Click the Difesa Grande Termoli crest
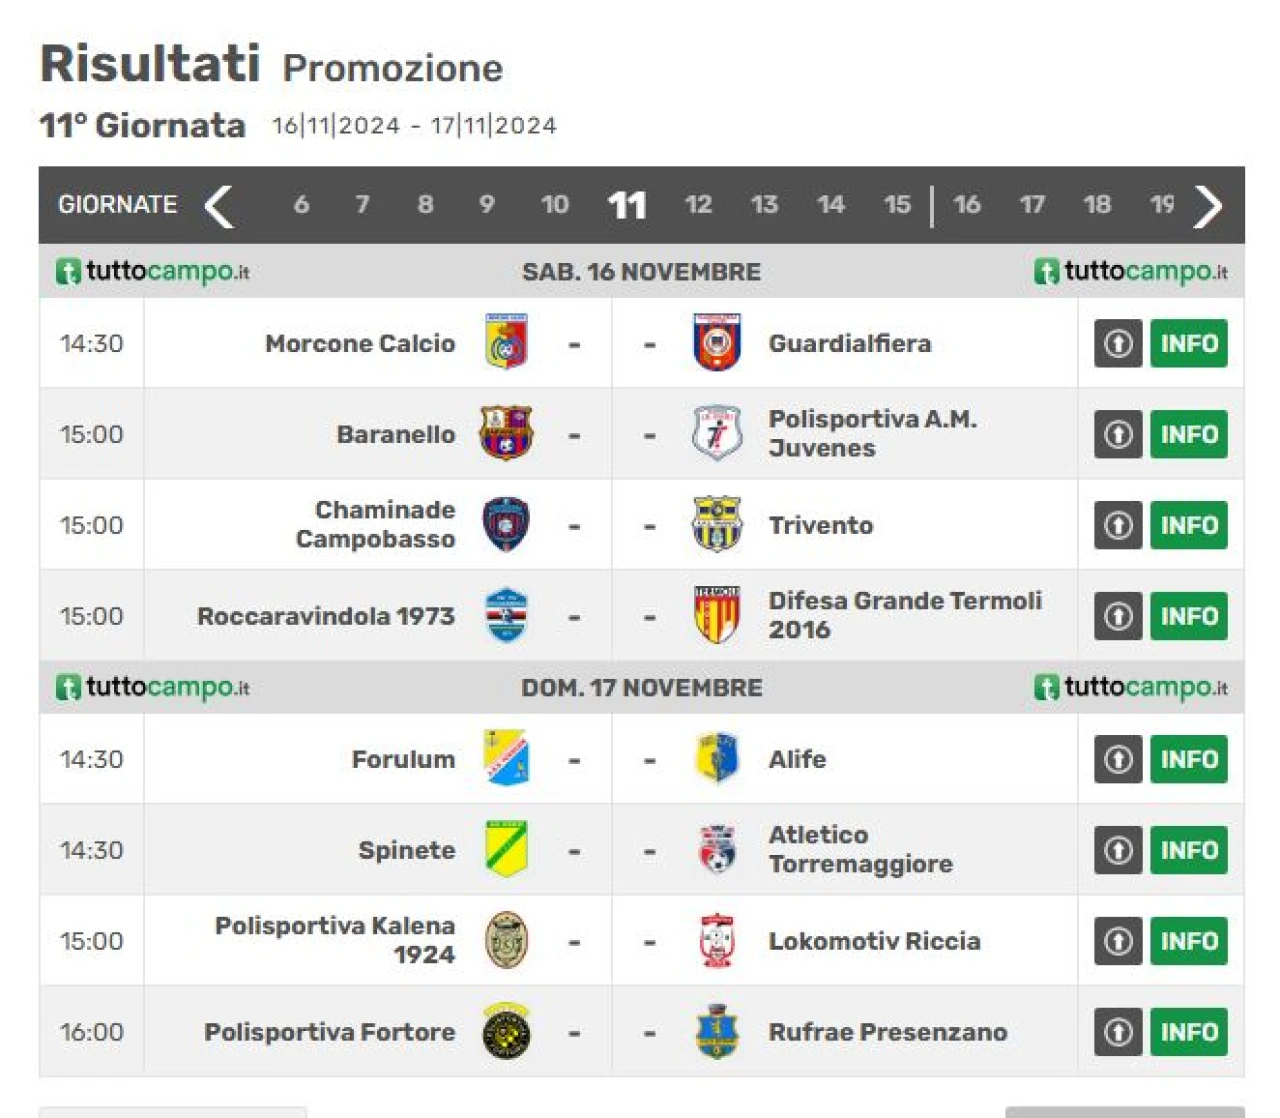The height and width of the screenshot is (1118, 1280). click(x=717, y=615)
